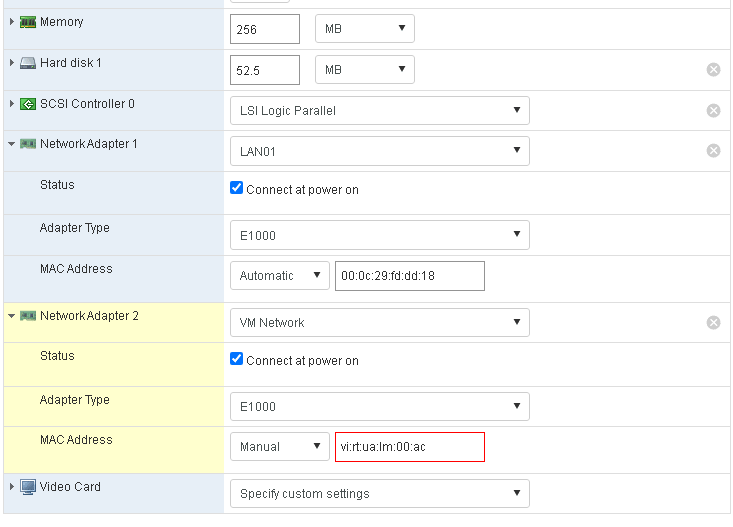
Task: Remove SCSI Controller 0 with its X icon
Action: (x=713, y=111)
